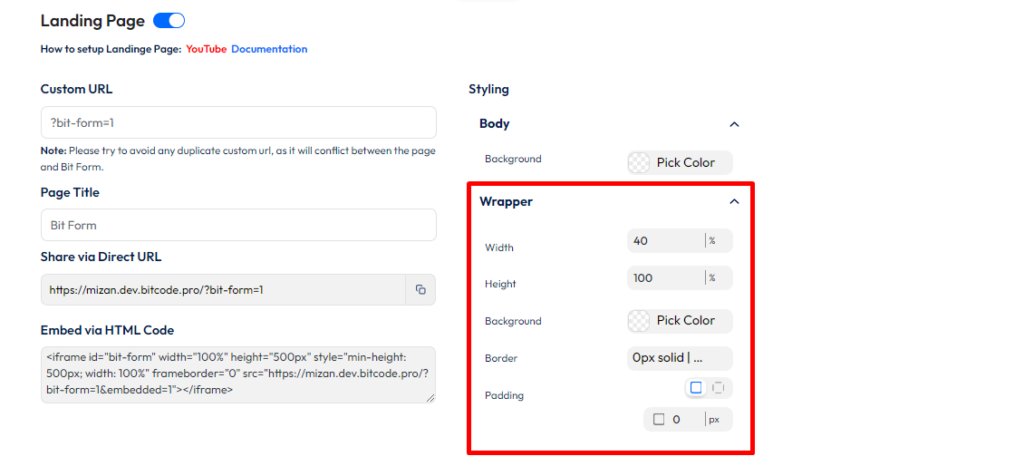Collapse the Wrapper styling section

(x=734, y=202)
